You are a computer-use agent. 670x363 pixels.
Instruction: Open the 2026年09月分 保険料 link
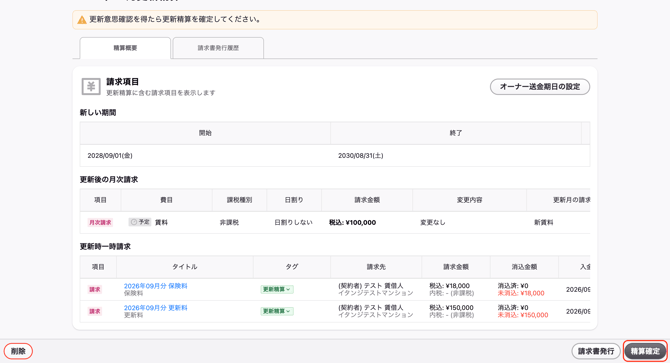(156, 286)
